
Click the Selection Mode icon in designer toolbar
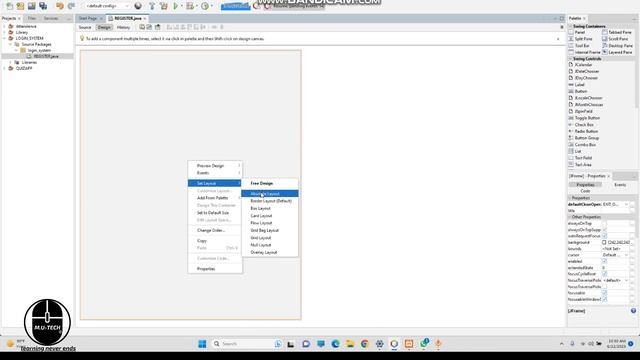pos(142,27)
